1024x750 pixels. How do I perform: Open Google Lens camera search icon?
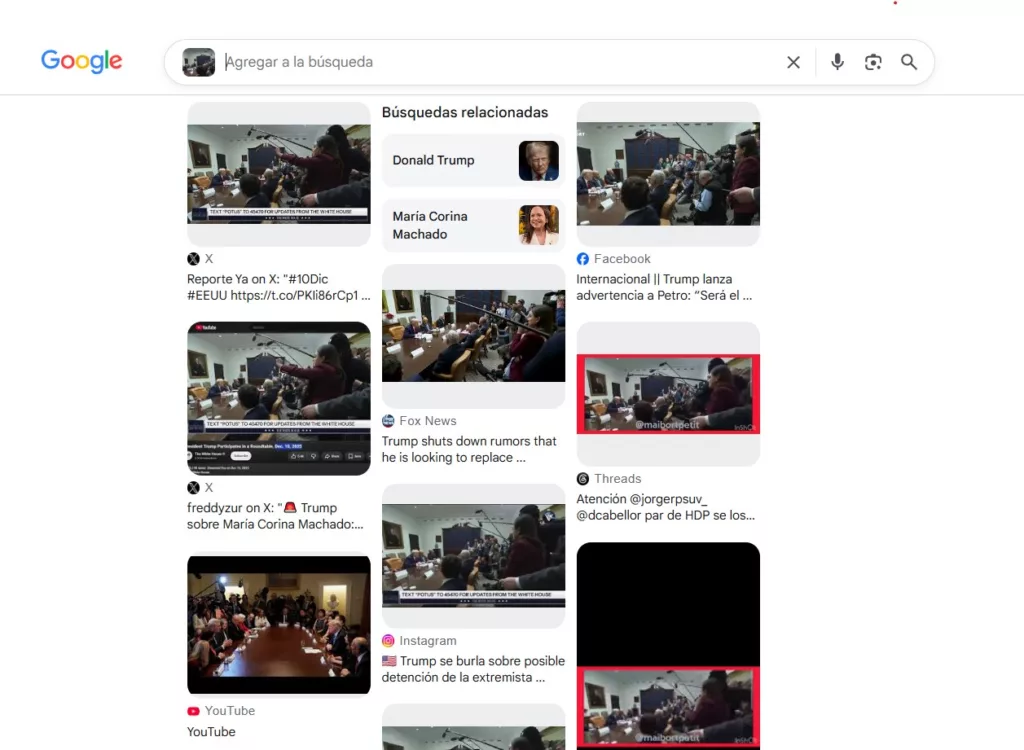(873, 62)
